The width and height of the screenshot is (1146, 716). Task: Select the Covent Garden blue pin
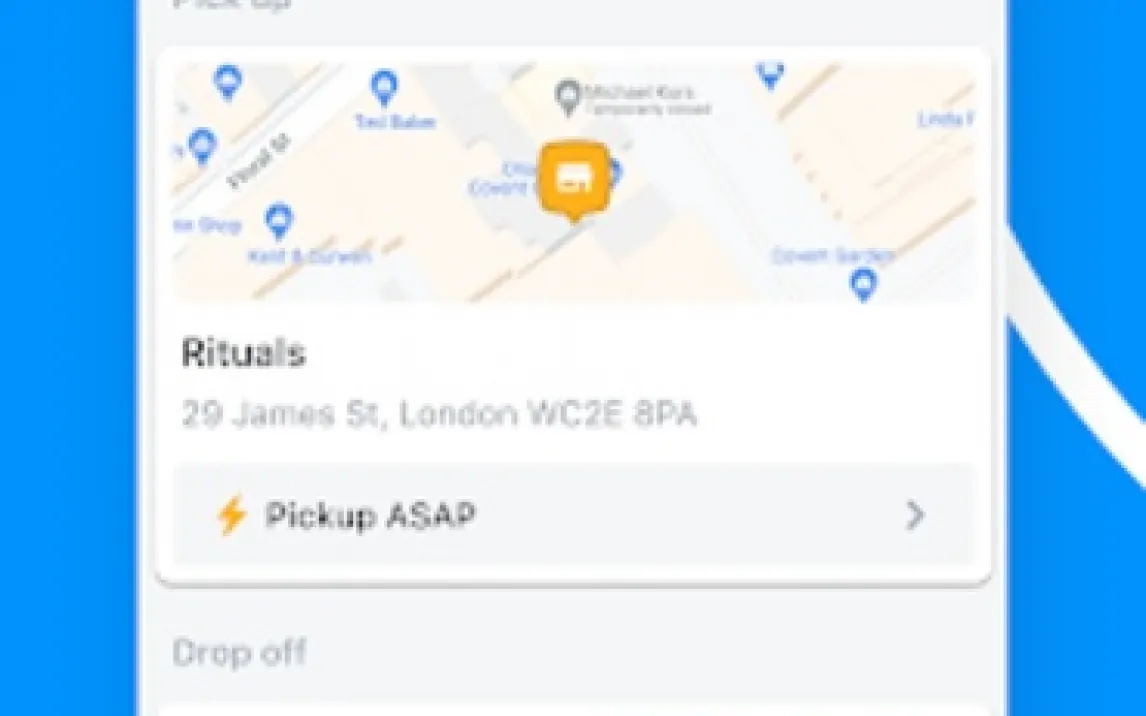[x=863, y=283]
